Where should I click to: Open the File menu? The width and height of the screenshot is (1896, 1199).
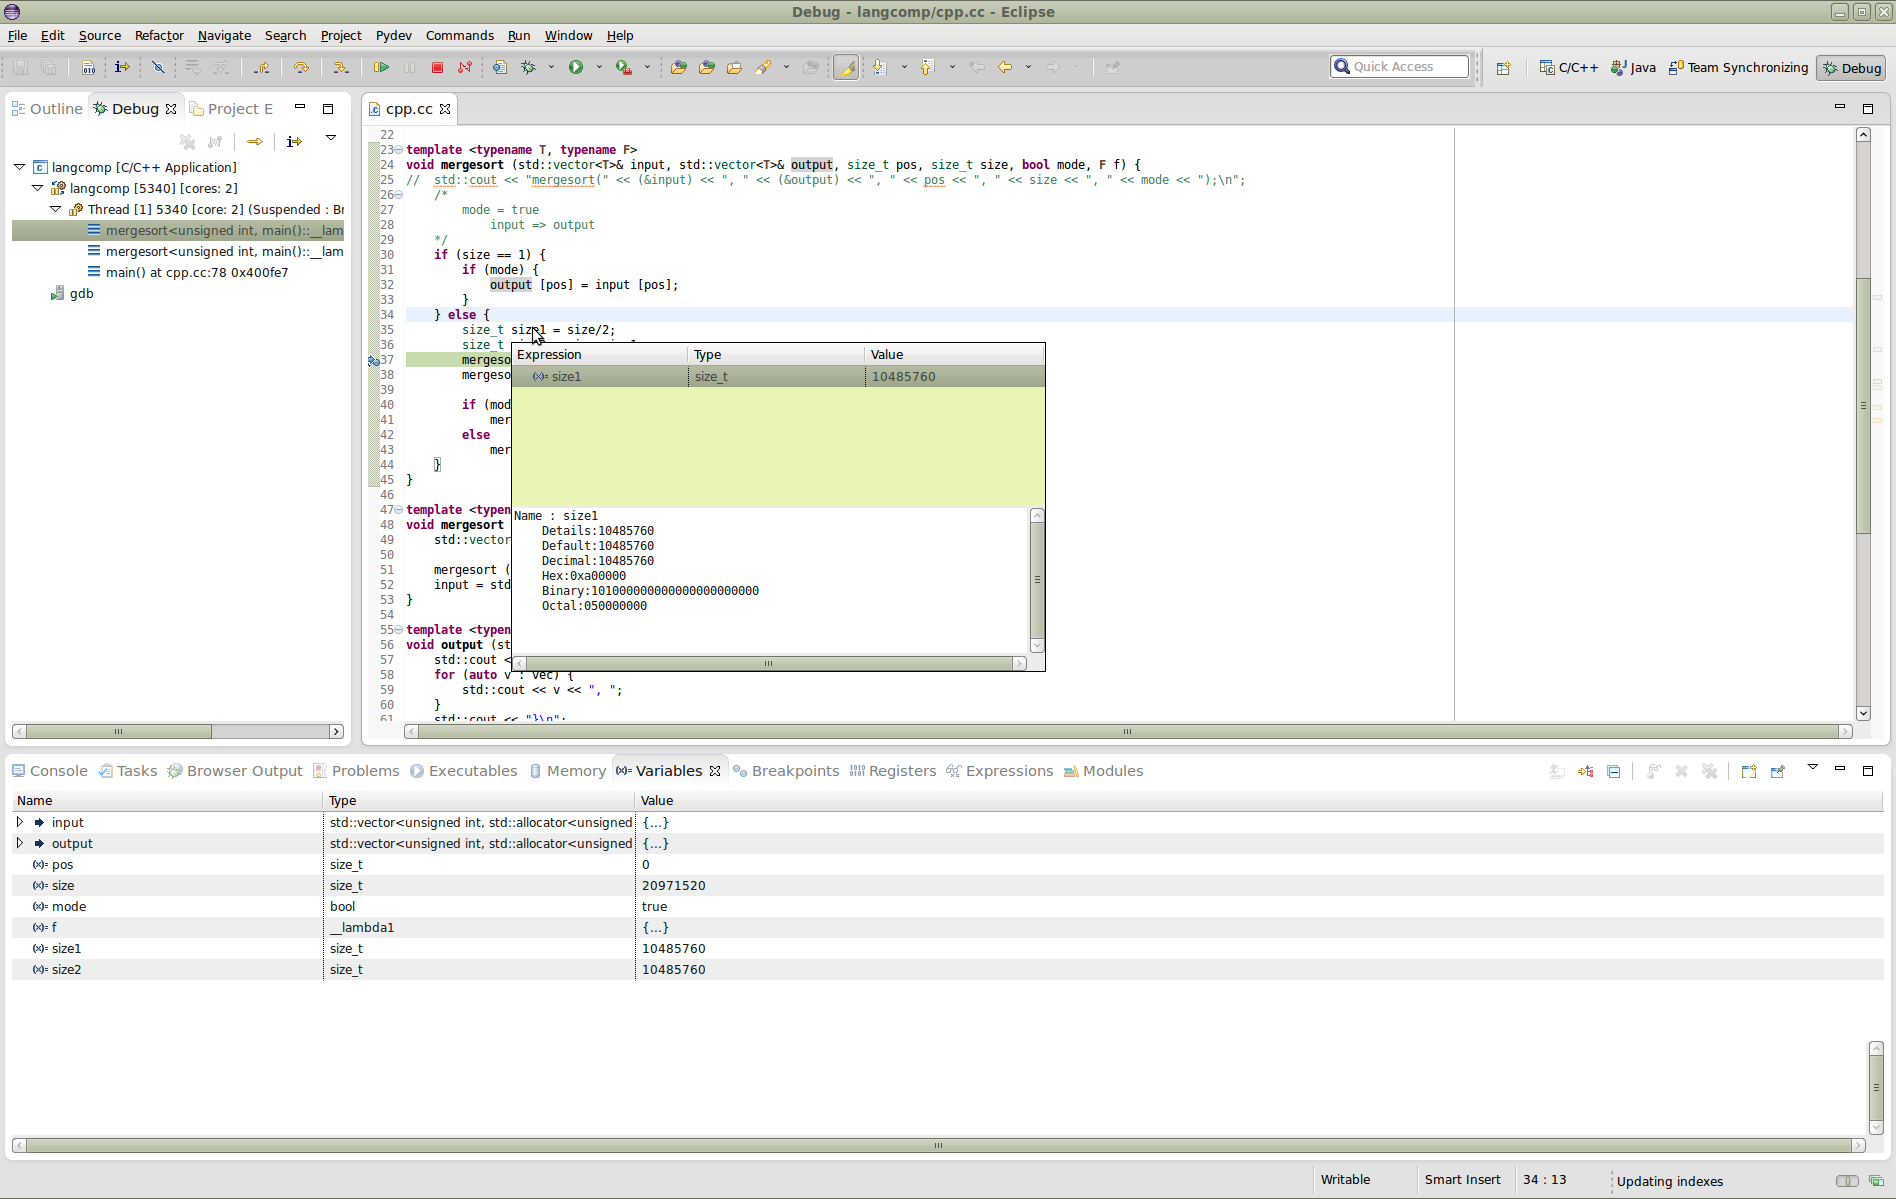pos(18,35)
